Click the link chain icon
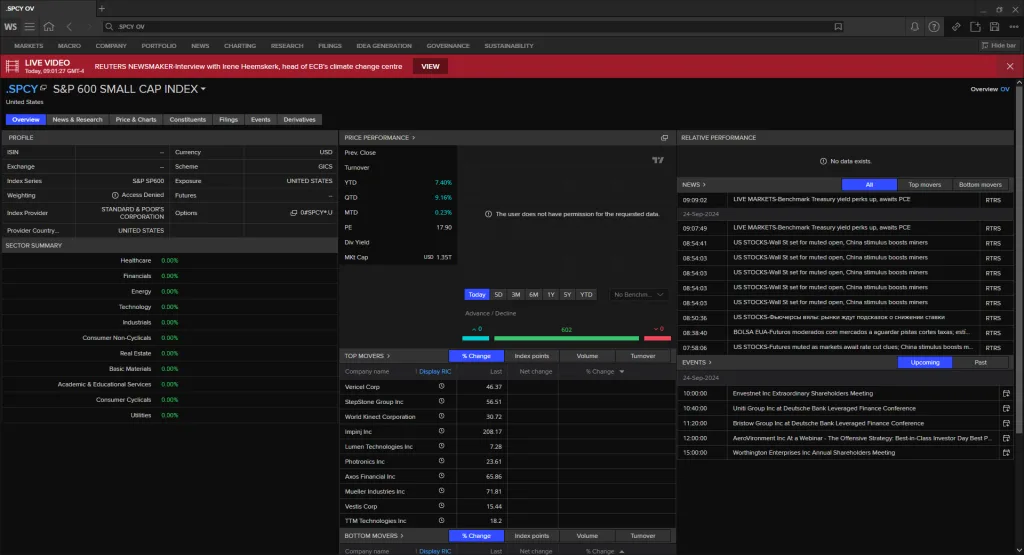 click(x=955, y=27)
